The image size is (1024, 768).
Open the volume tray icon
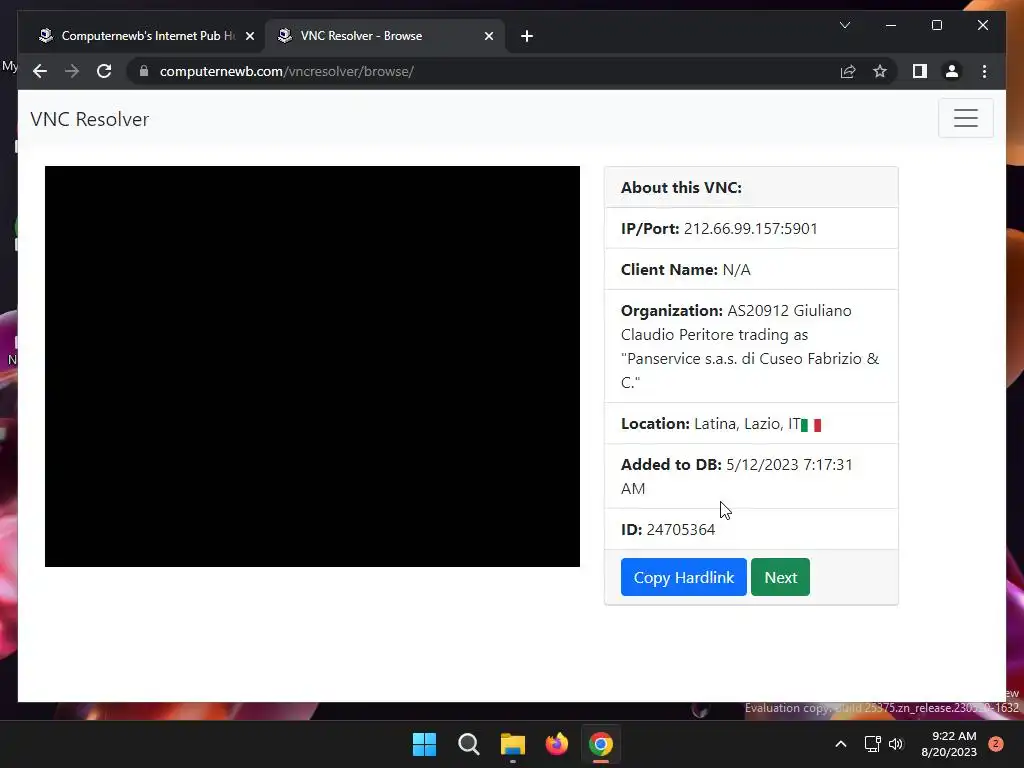pos(896,744)
